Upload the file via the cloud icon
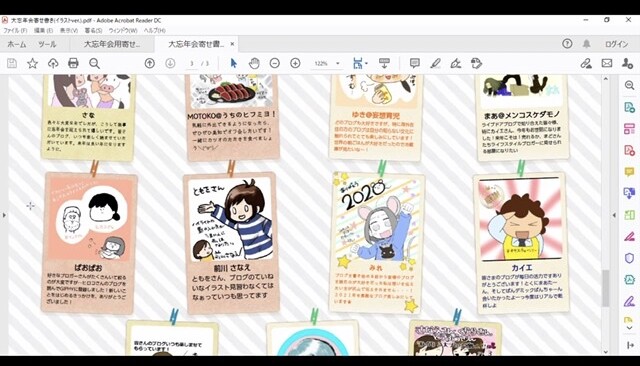Image resolution: width=640 pixels, height=366 pixels. 53,63
